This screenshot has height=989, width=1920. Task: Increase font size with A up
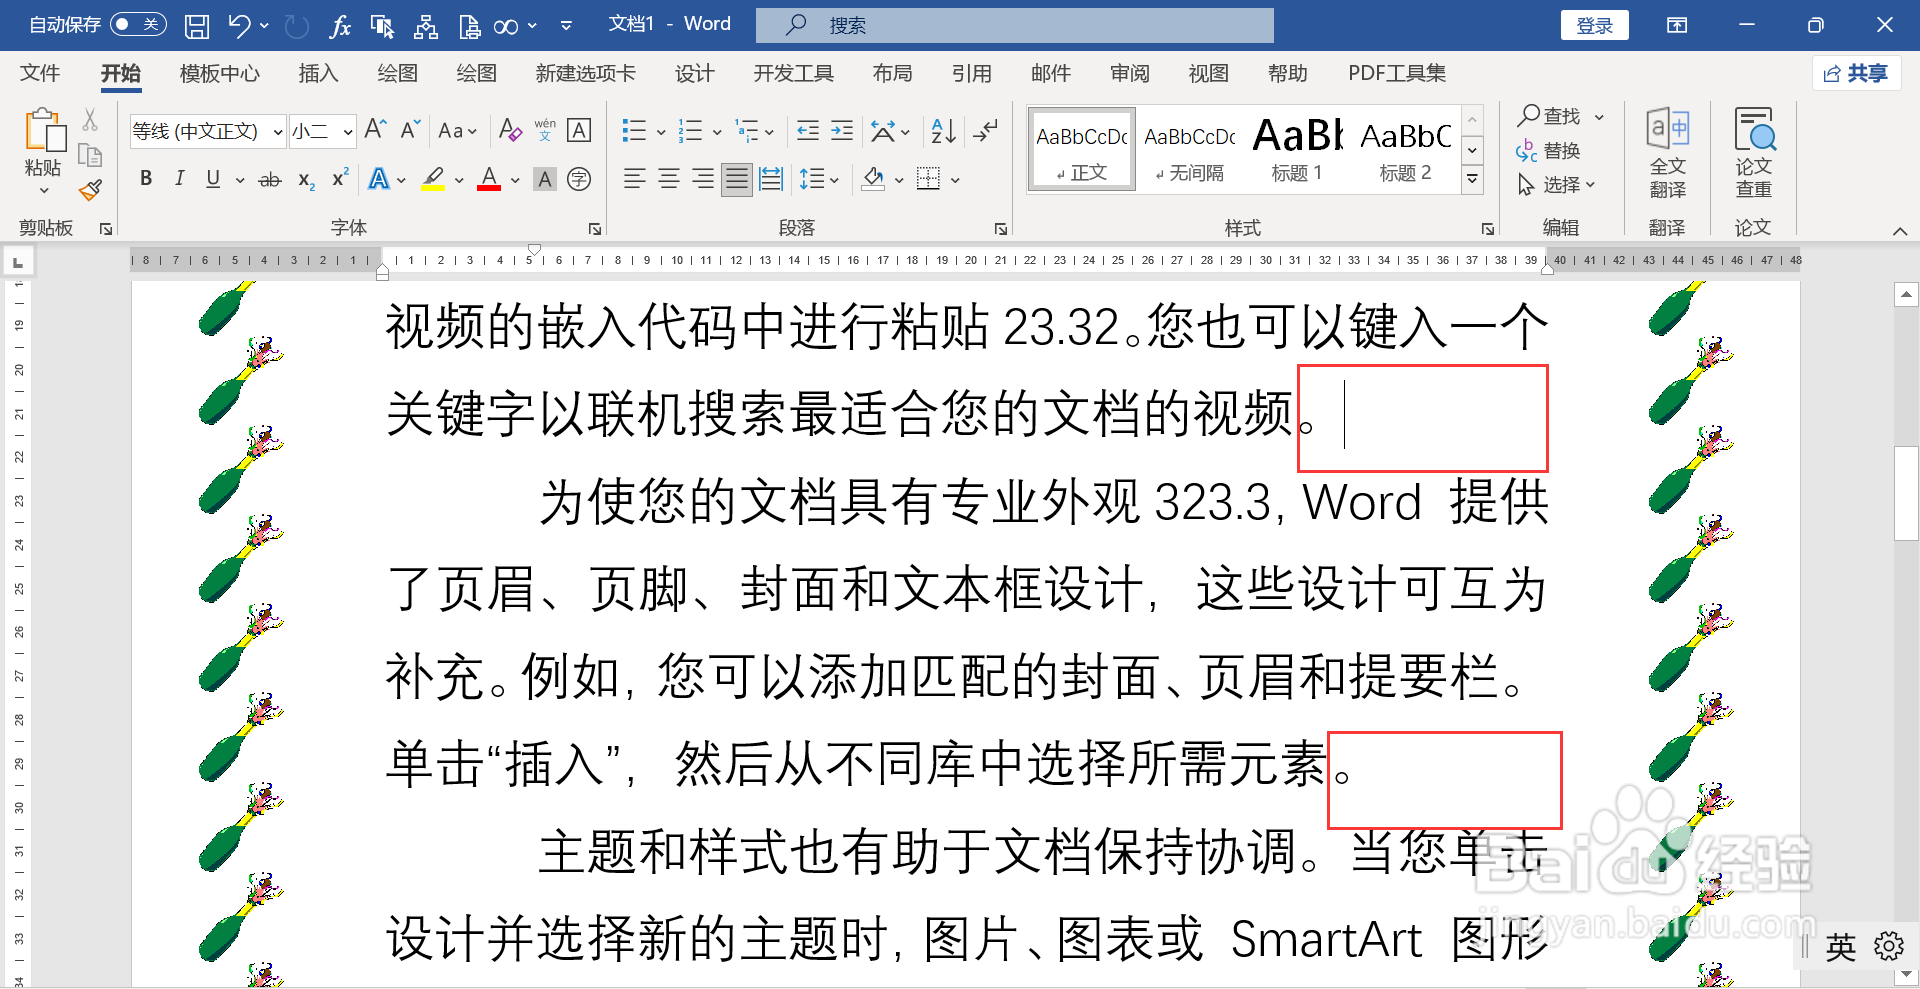point(375,130)
